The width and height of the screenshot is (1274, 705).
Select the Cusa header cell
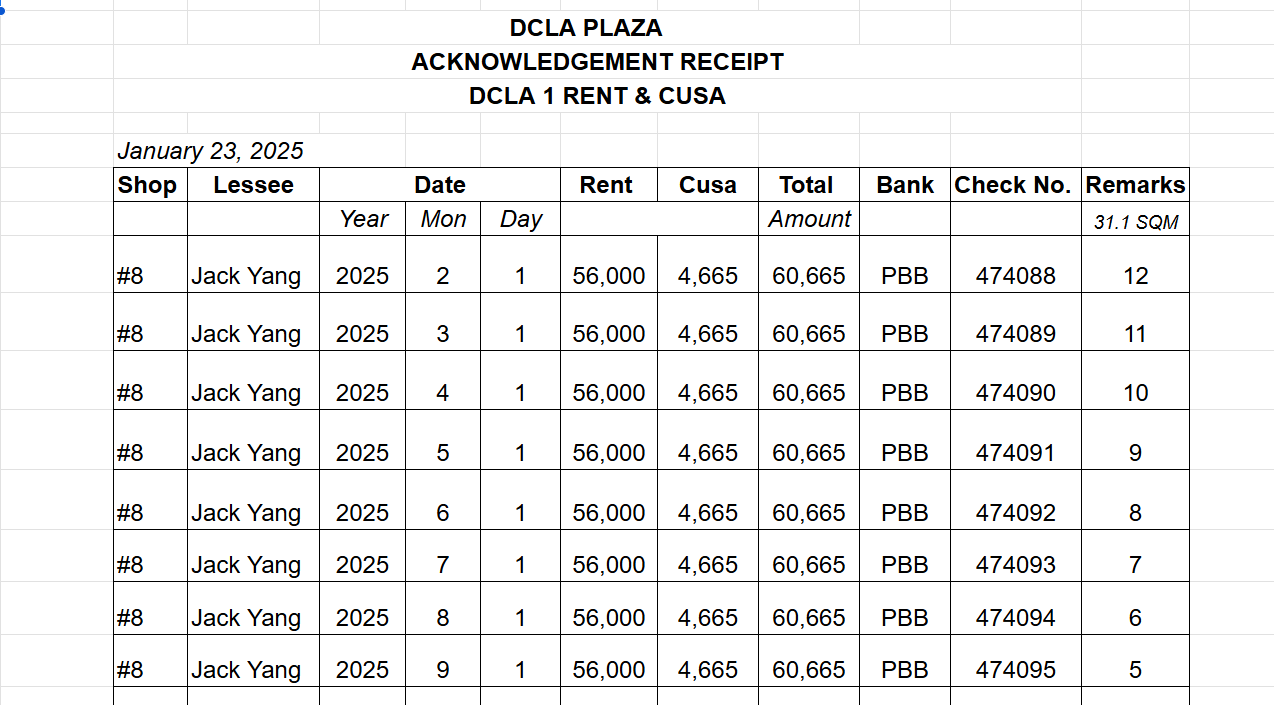(x=707, y=185)
